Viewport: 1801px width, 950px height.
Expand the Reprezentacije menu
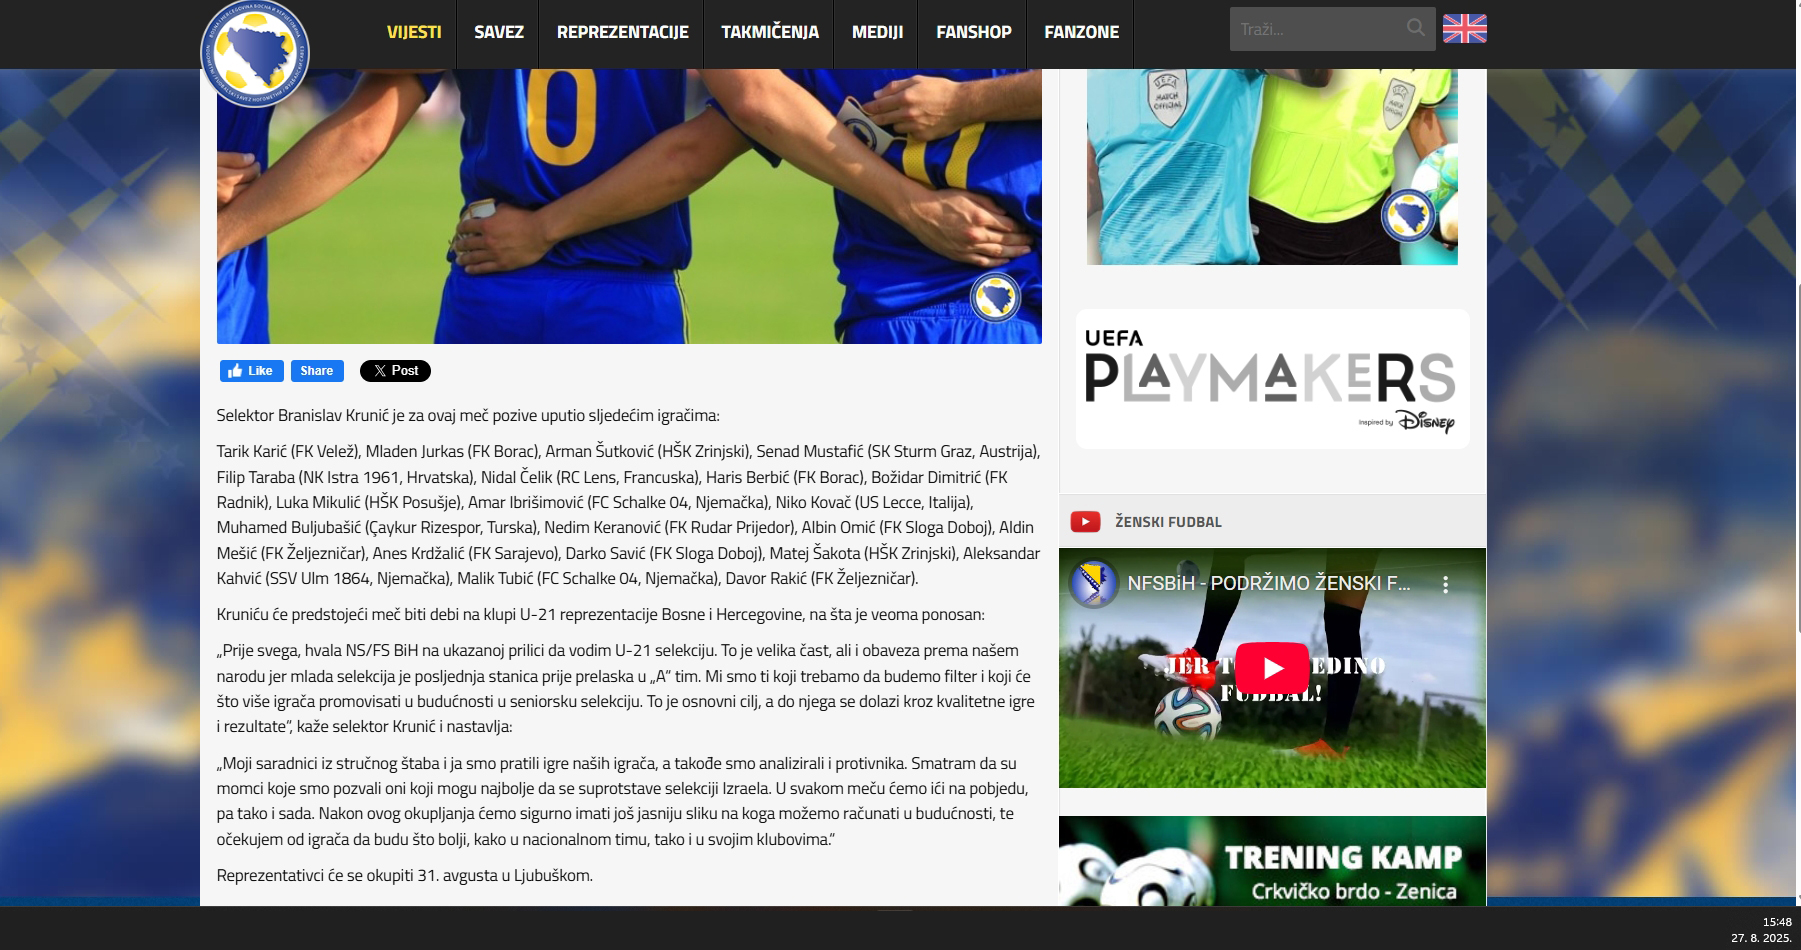622,32
